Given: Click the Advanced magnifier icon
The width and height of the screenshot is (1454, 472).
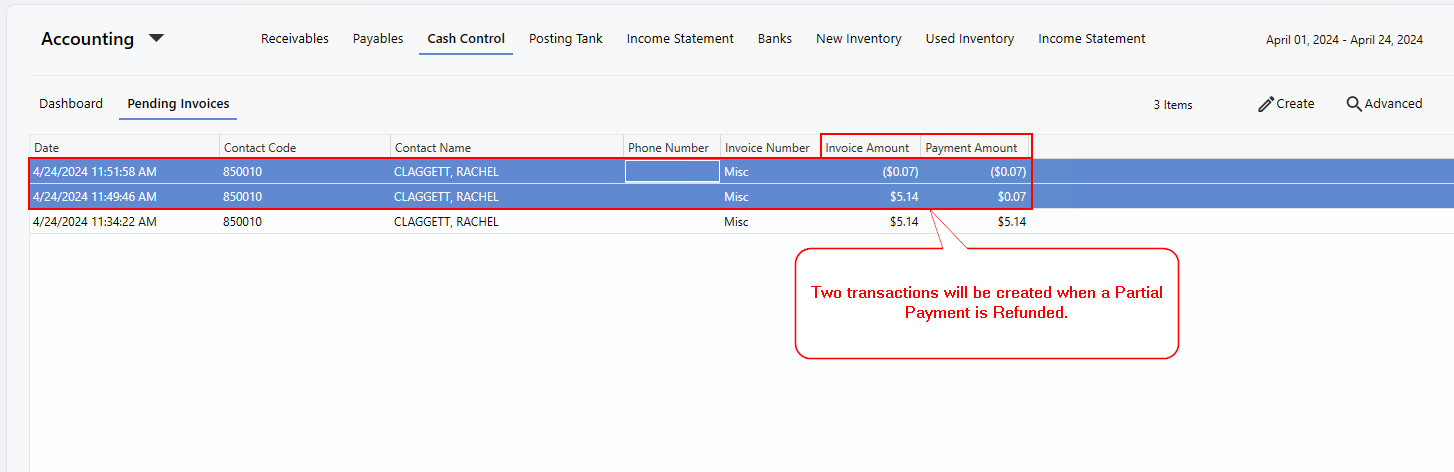Looking at the screenshot, I should click(1354, 104).
